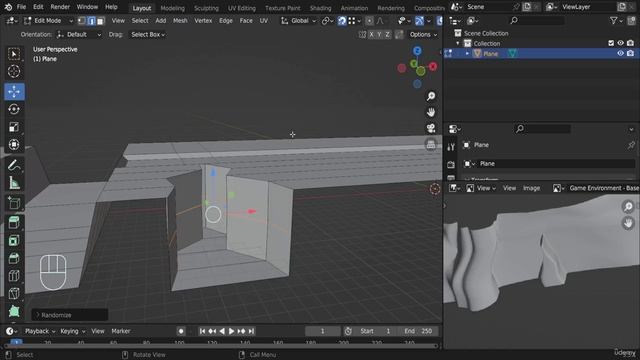The height and width of the screenshot is (360, 640).
Task: Click the viewport pan hand icon
Action: click(x=431, y=112)
